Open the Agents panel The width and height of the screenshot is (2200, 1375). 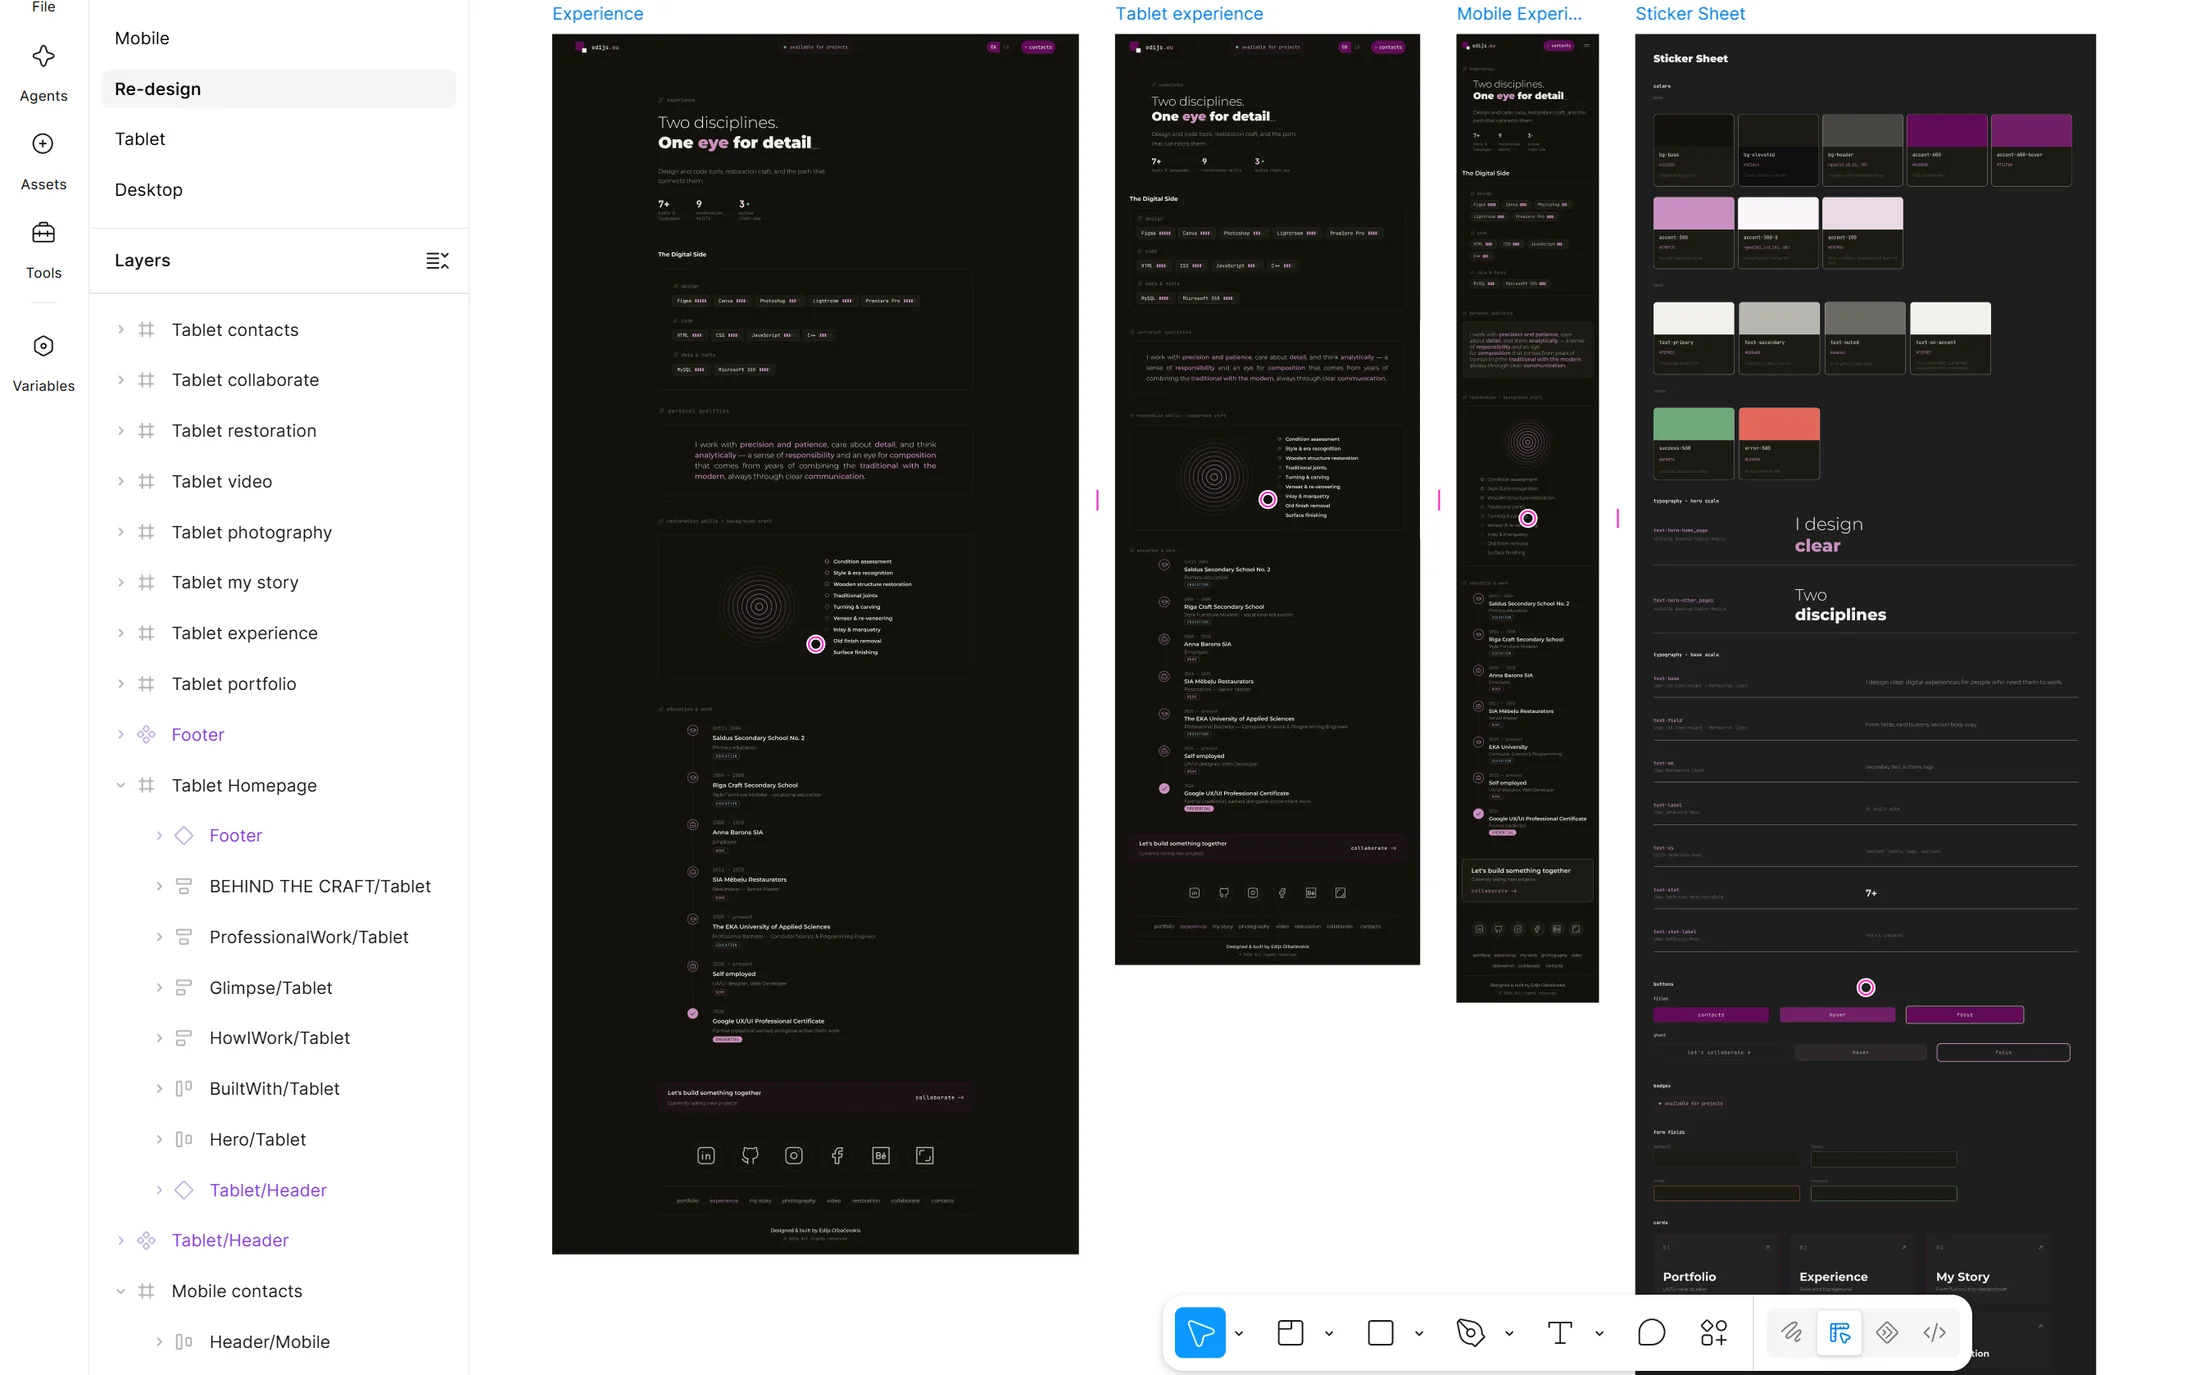tap(43, 72)
